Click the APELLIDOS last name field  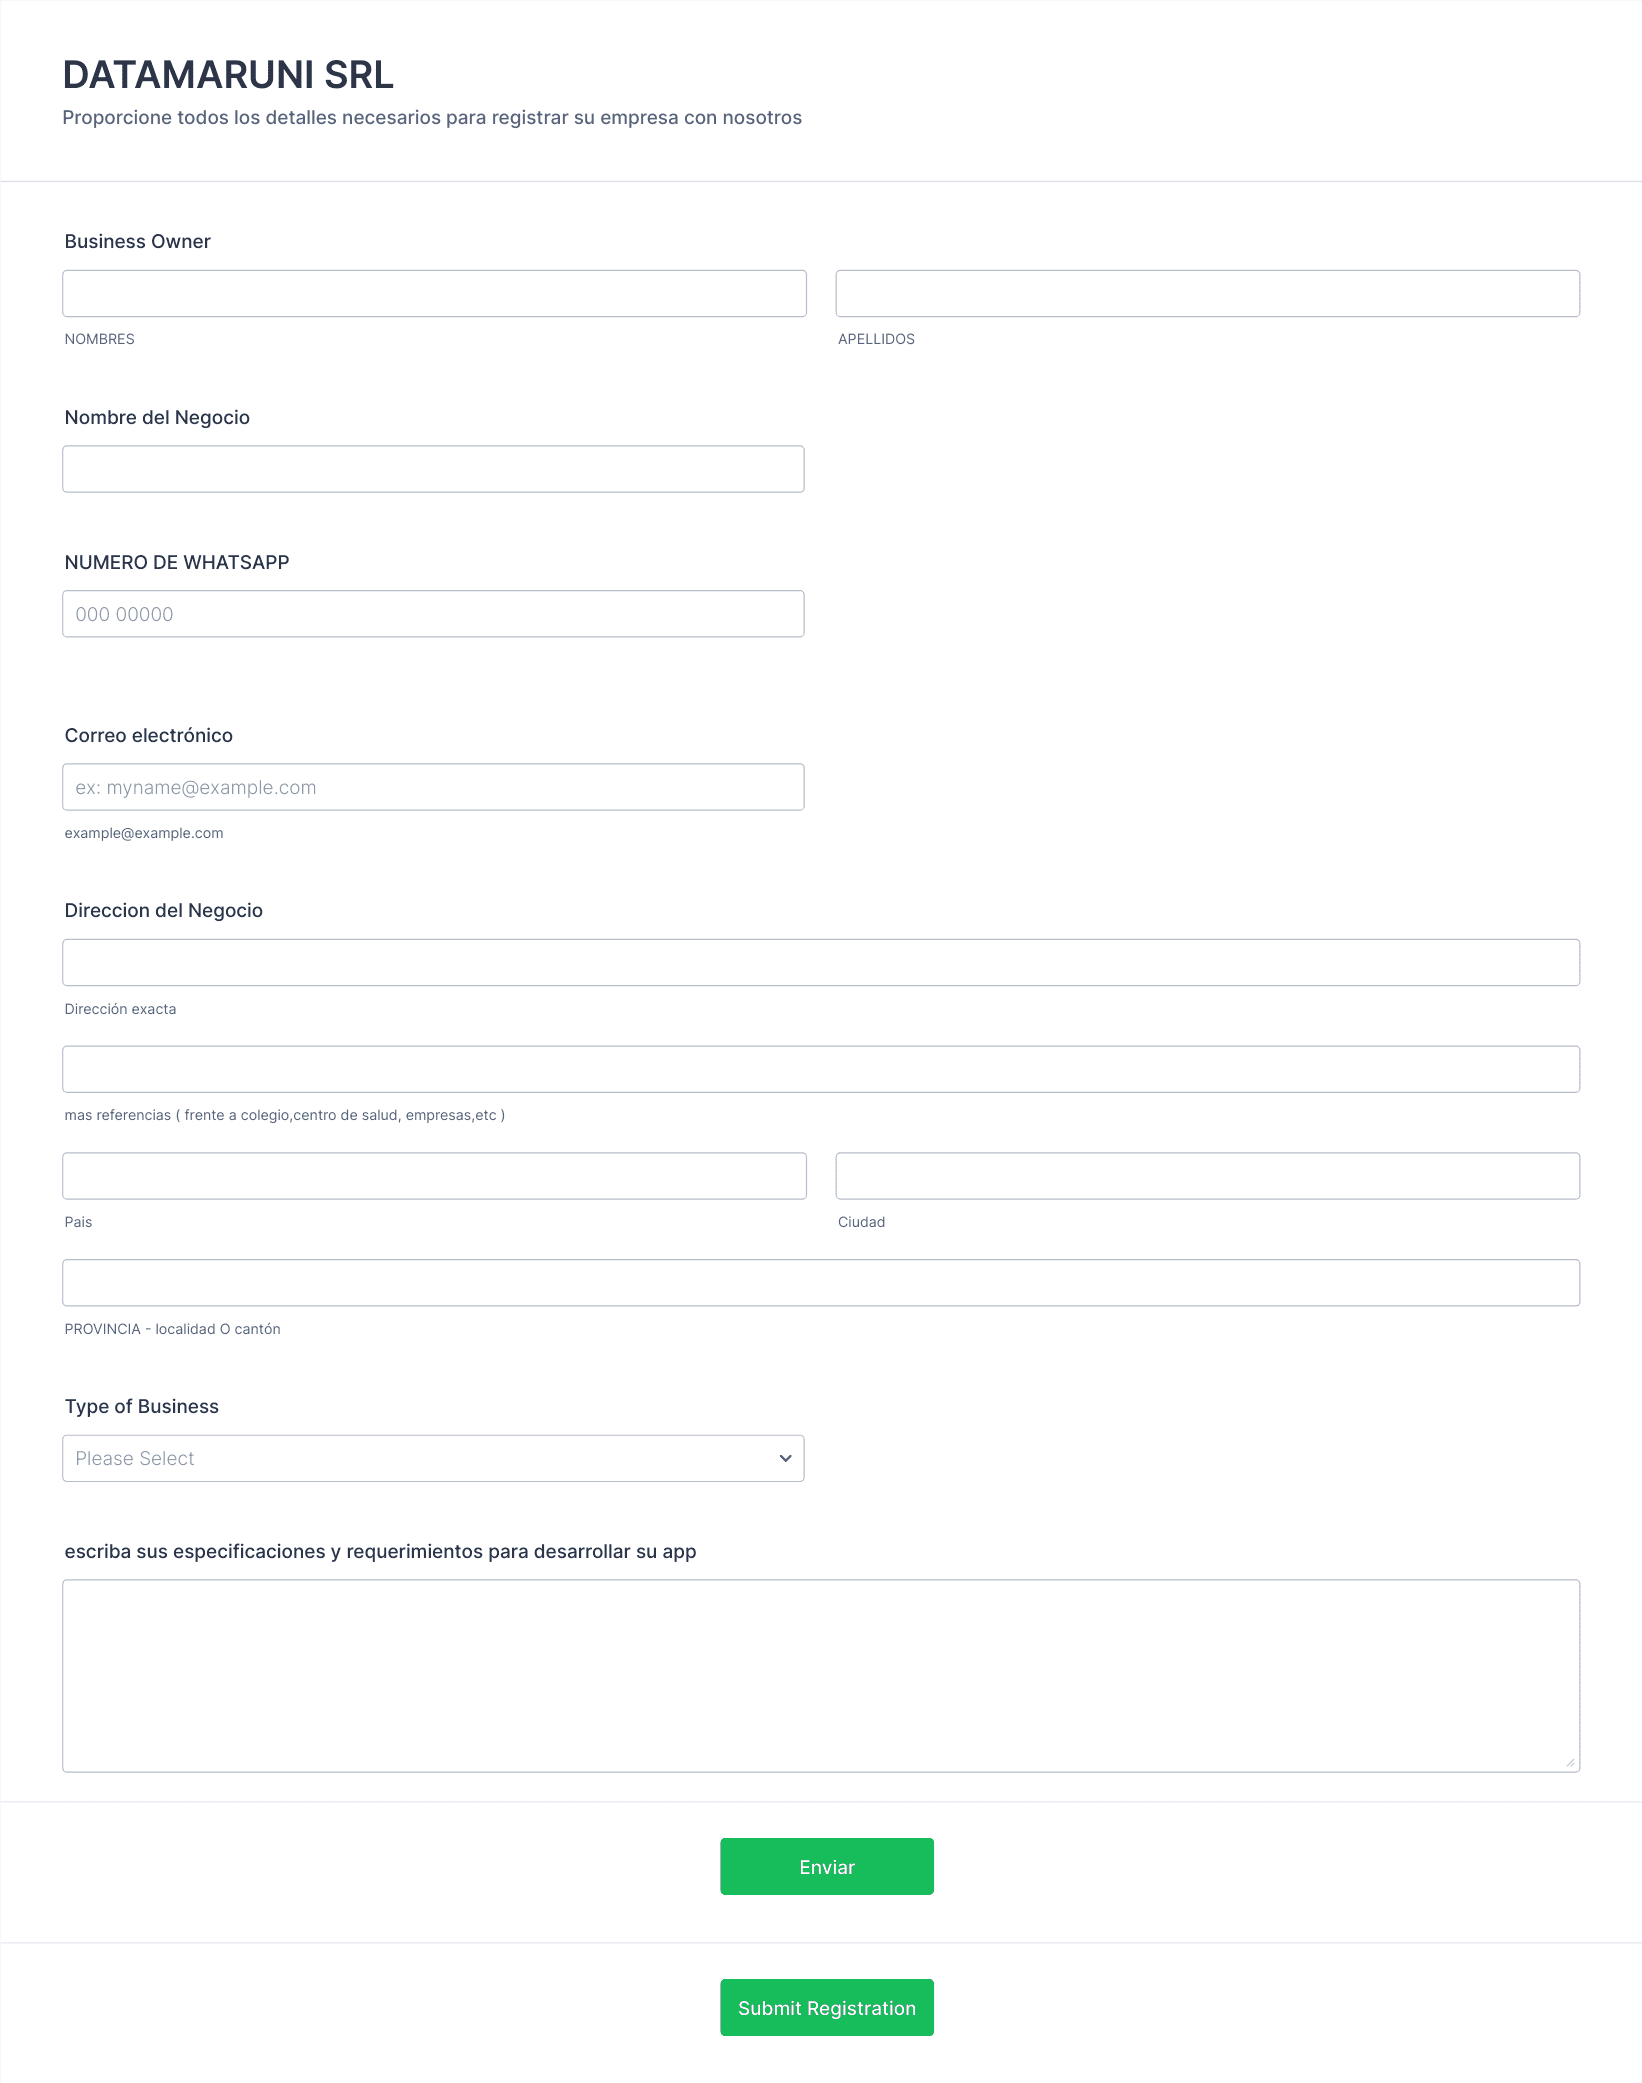1207,293
